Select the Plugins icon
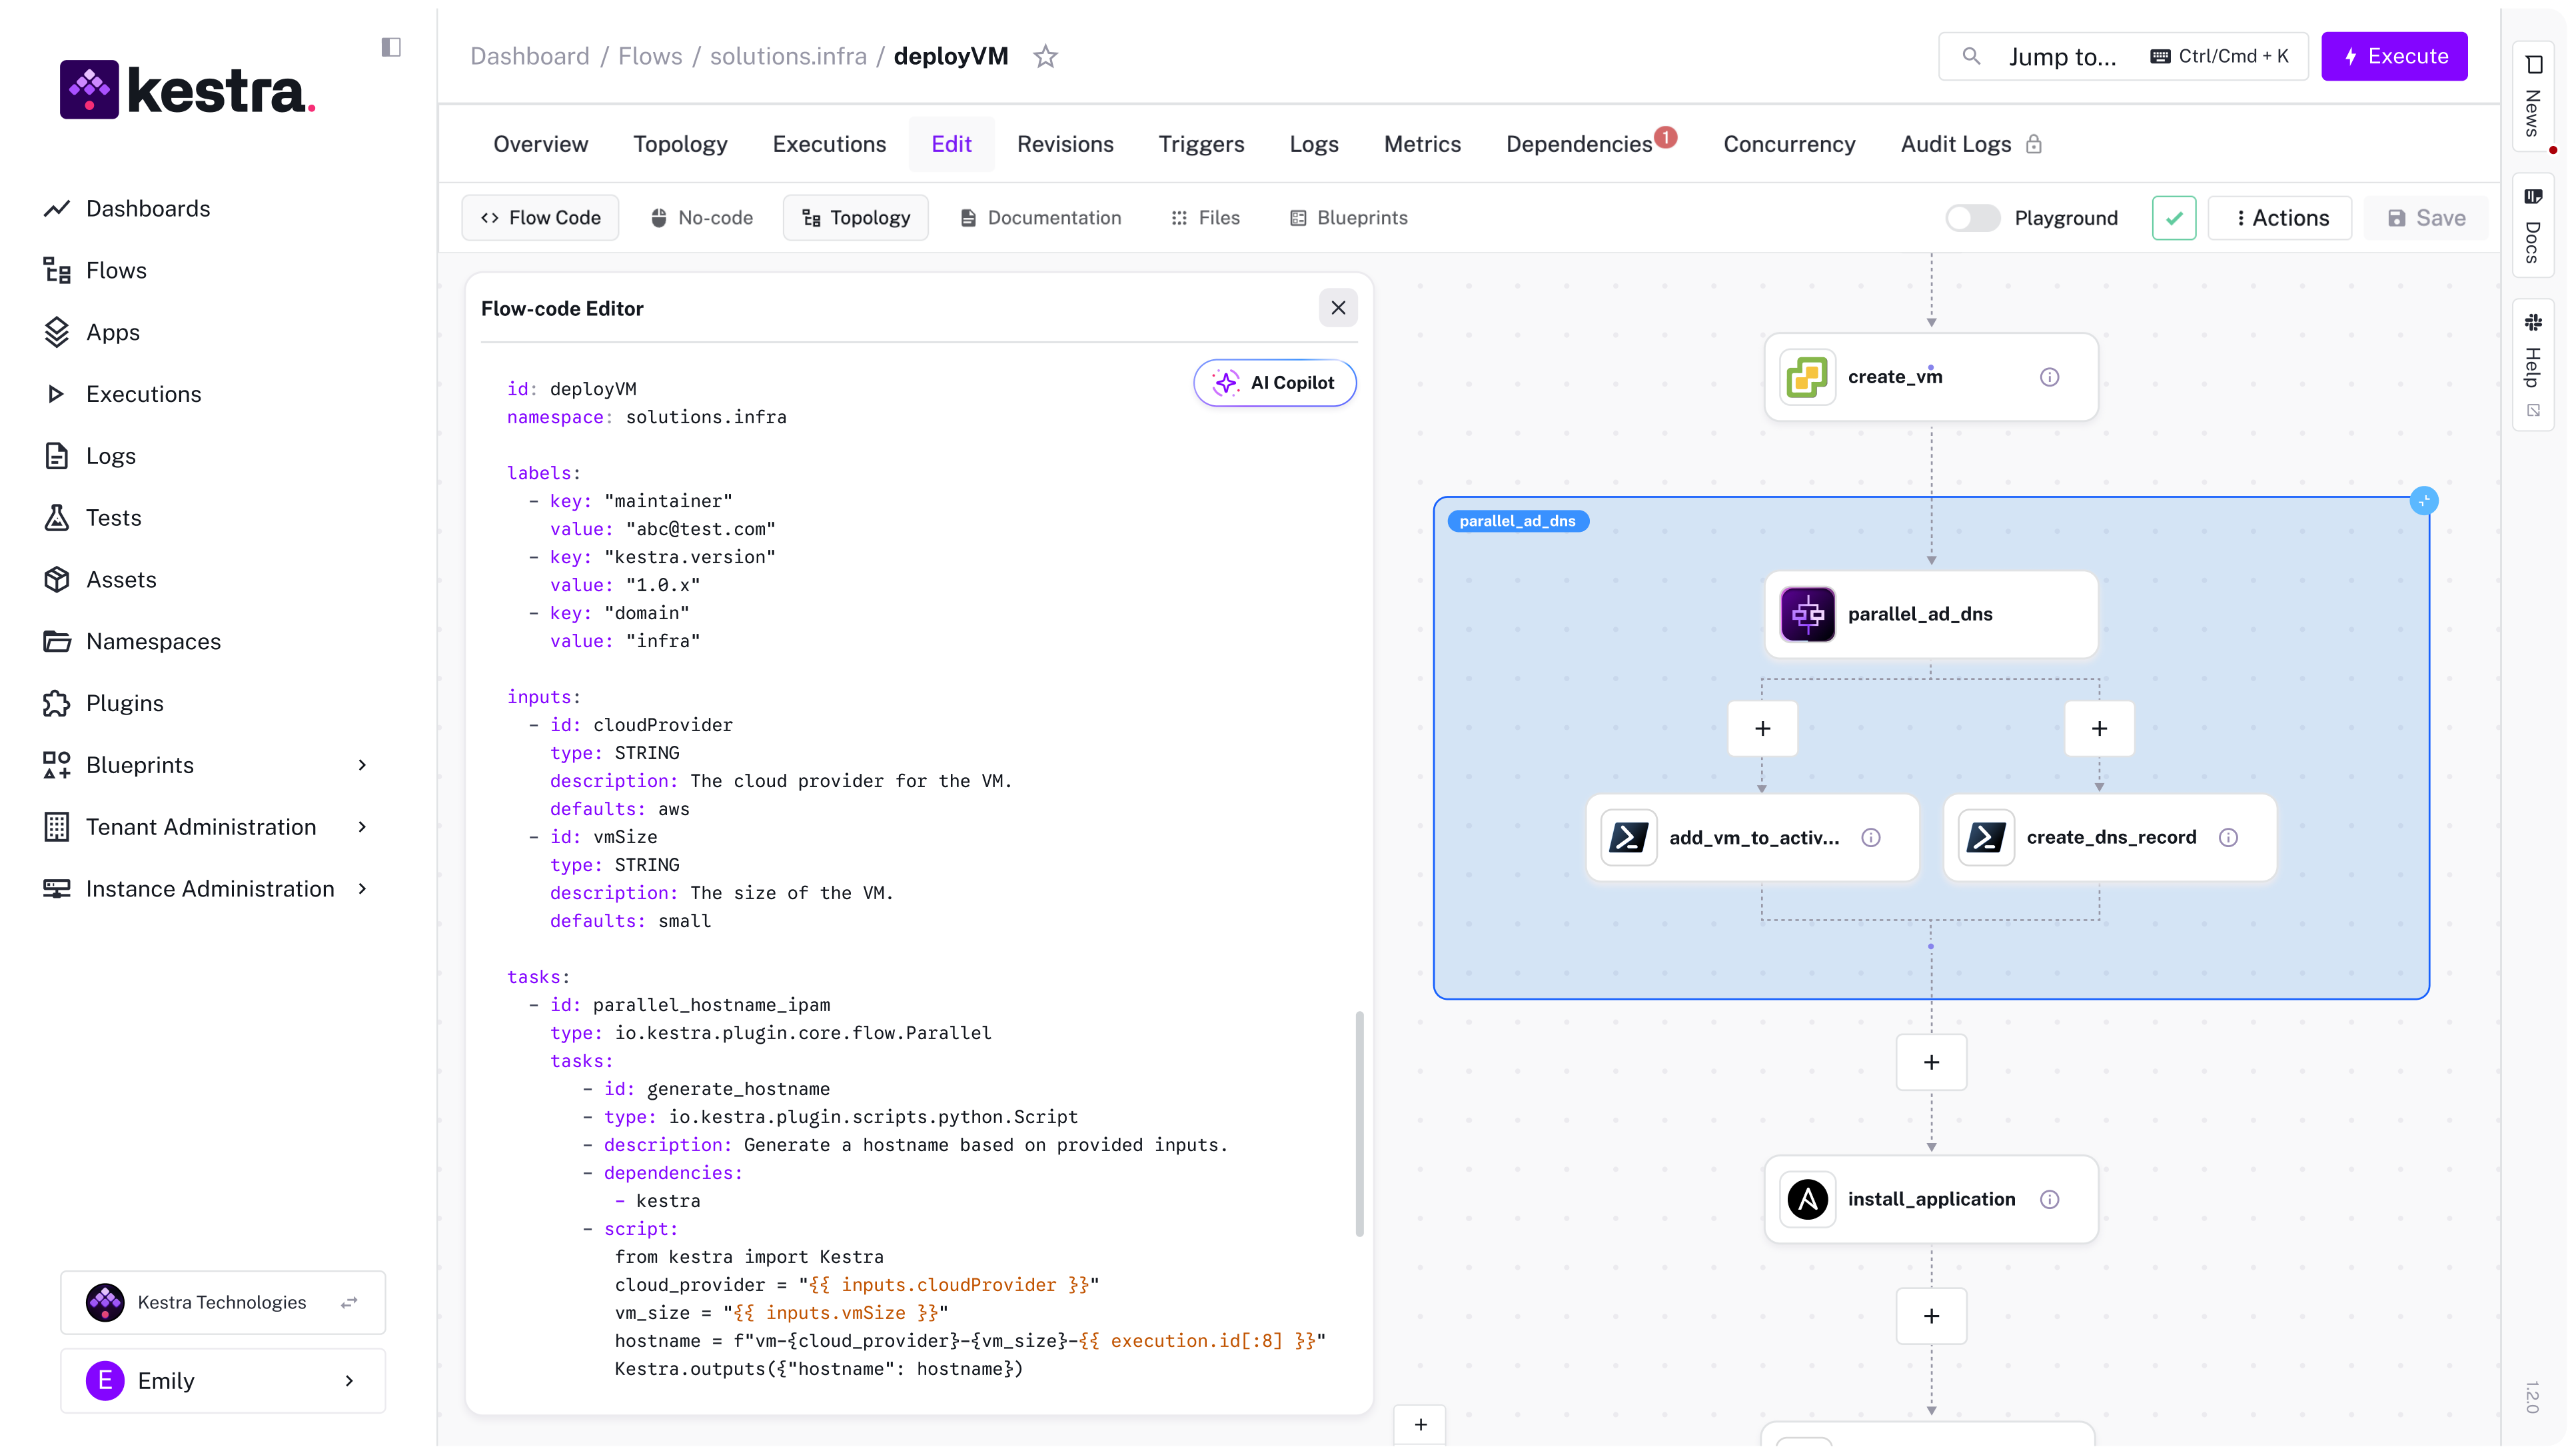 coord(57,703)
